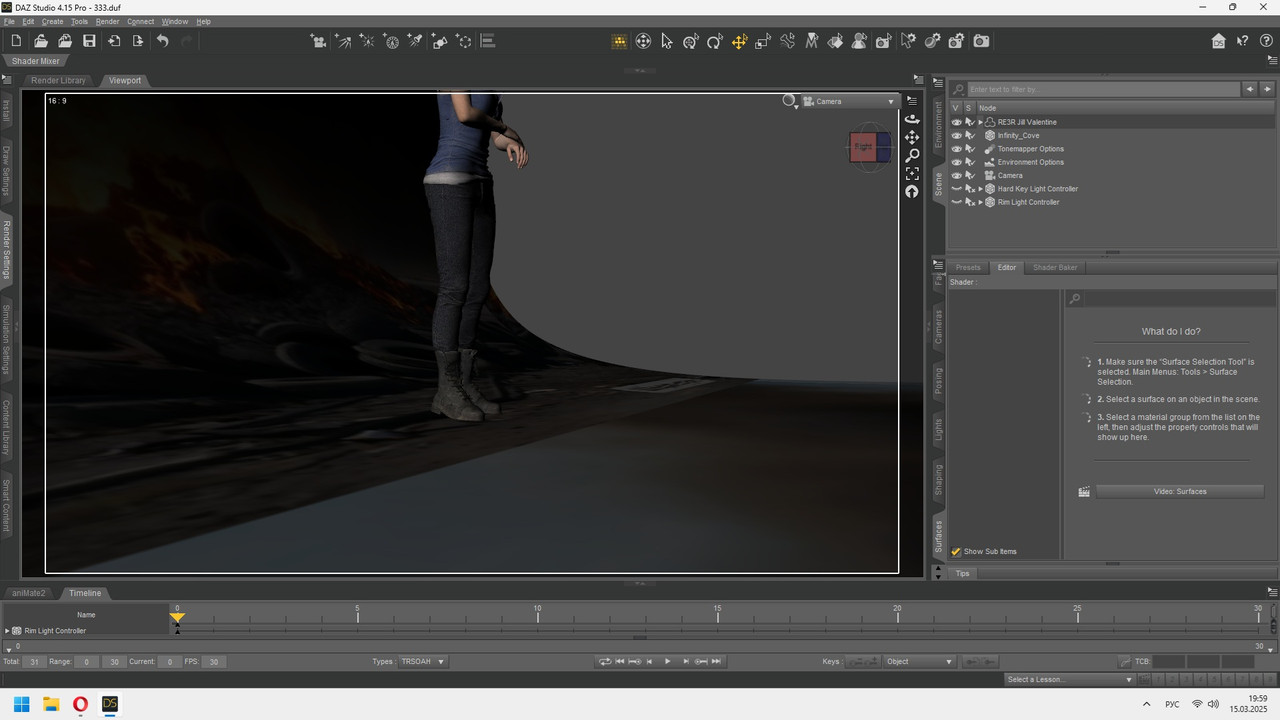Open the Render menu
This screenshot has width=1280, height=720.
tap(107, 21)
